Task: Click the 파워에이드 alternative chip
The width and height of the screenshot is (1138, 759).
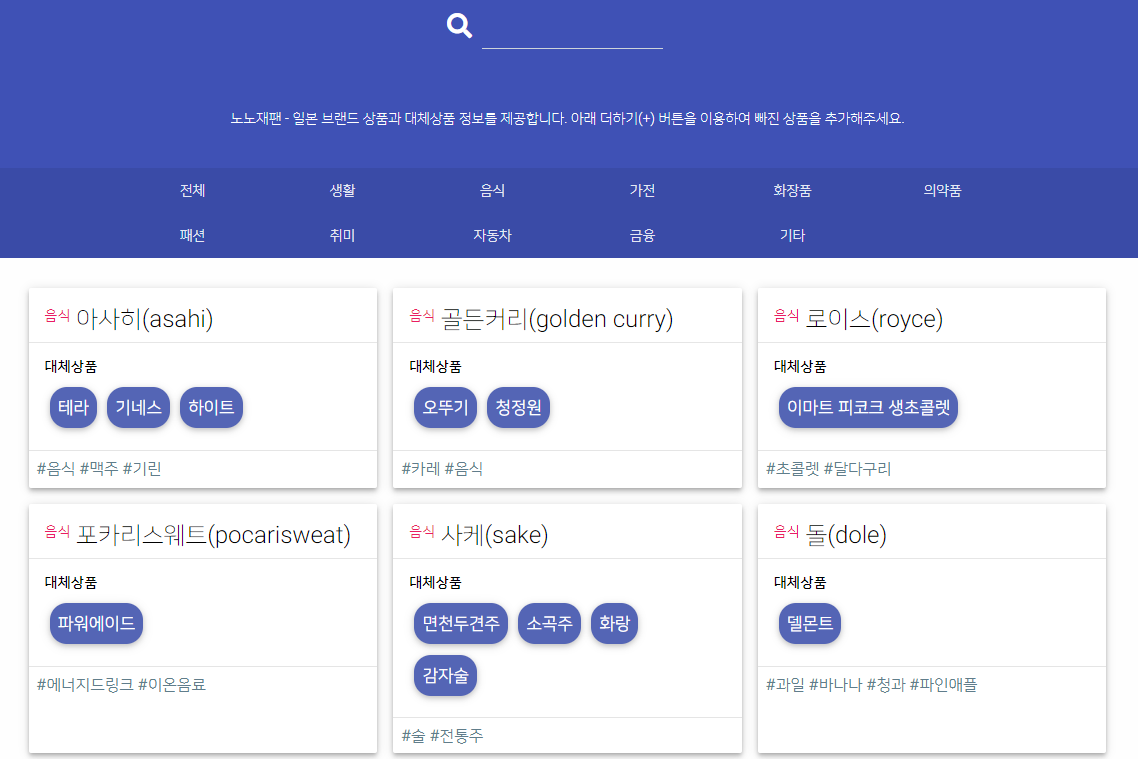Action: click(97, 623)
